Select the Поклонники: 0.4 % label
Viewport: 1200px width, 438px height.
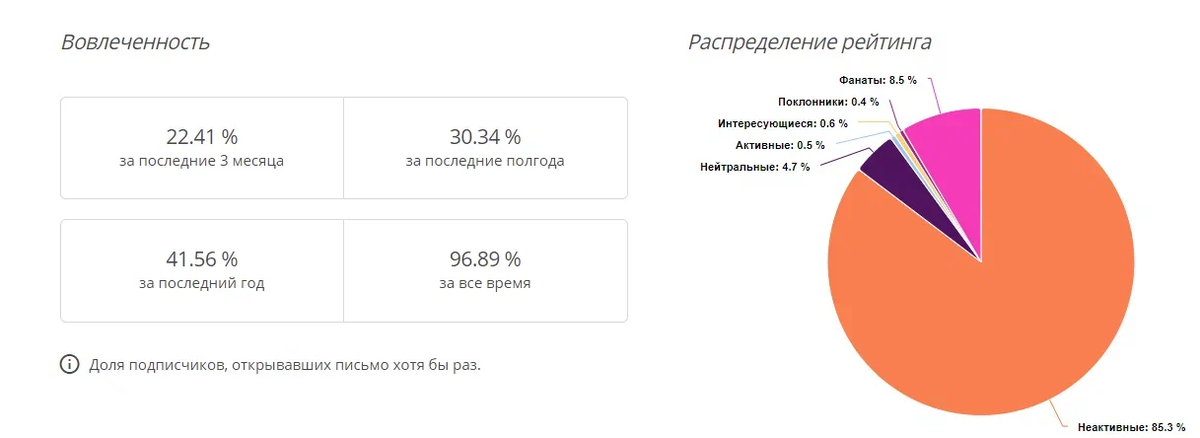pos(828,101)
